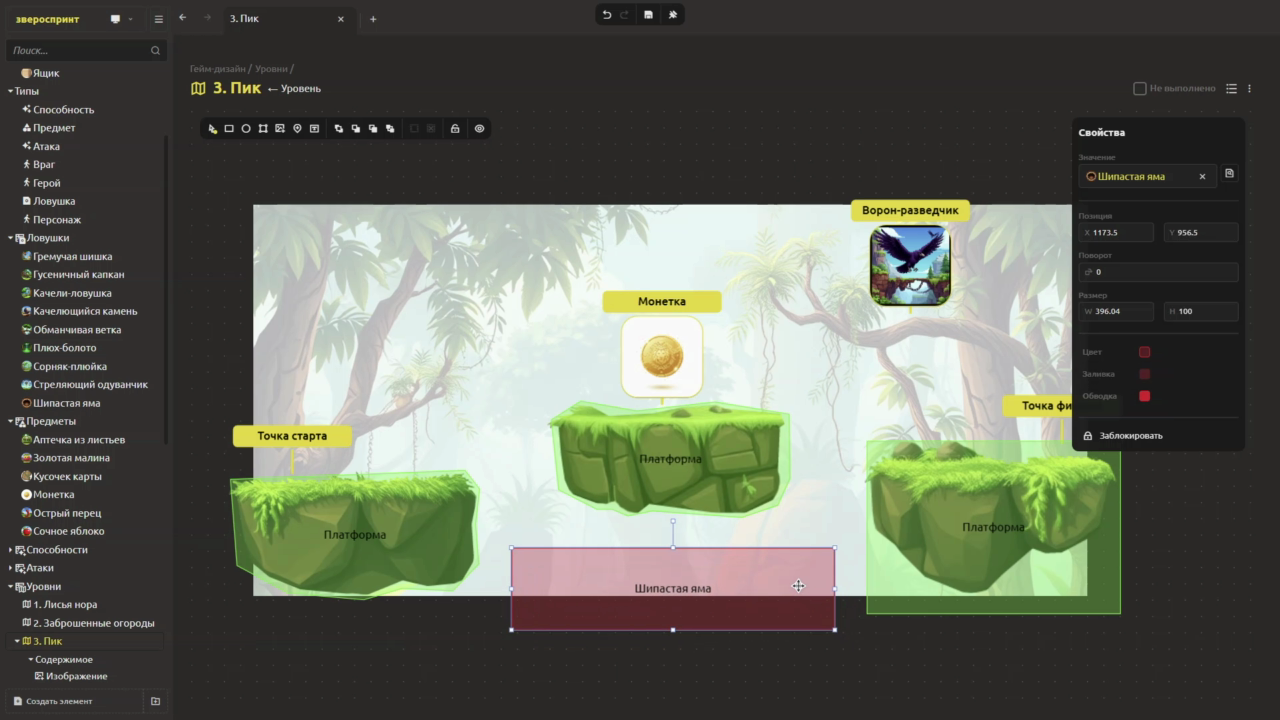
Task: Toggle 'Заблокировать' lock in properties panel
Action: [1123, 436]
